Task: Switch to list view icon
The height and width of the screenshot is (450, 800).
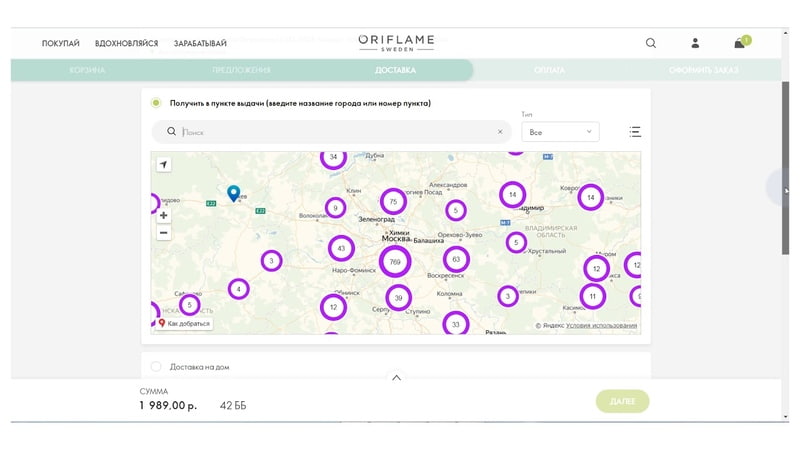Action: click(x=635, y=132)
